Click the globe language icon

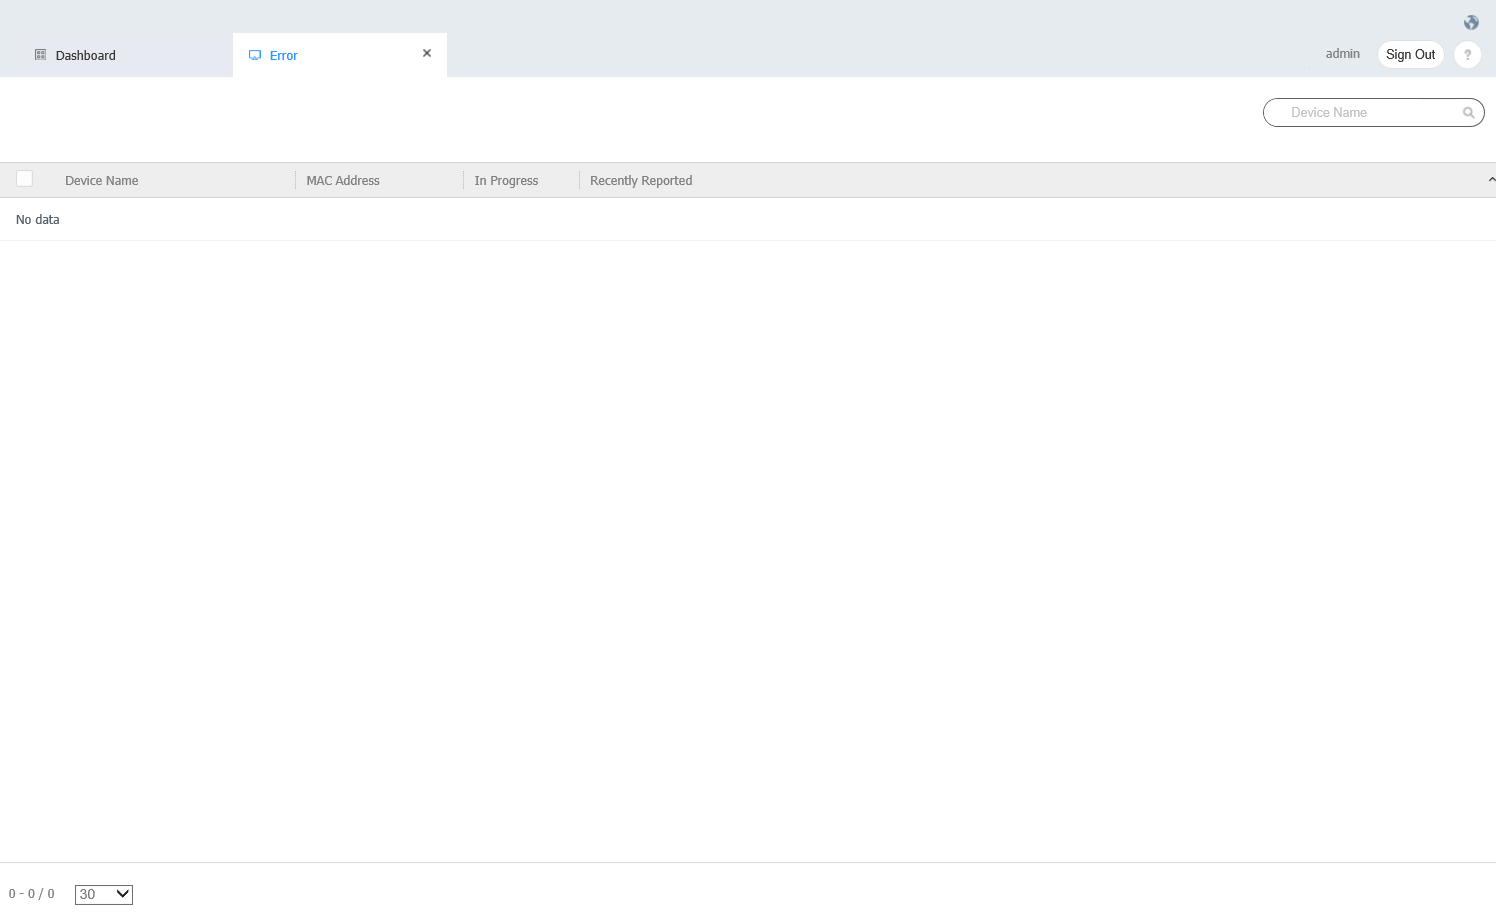point(1470,21)
